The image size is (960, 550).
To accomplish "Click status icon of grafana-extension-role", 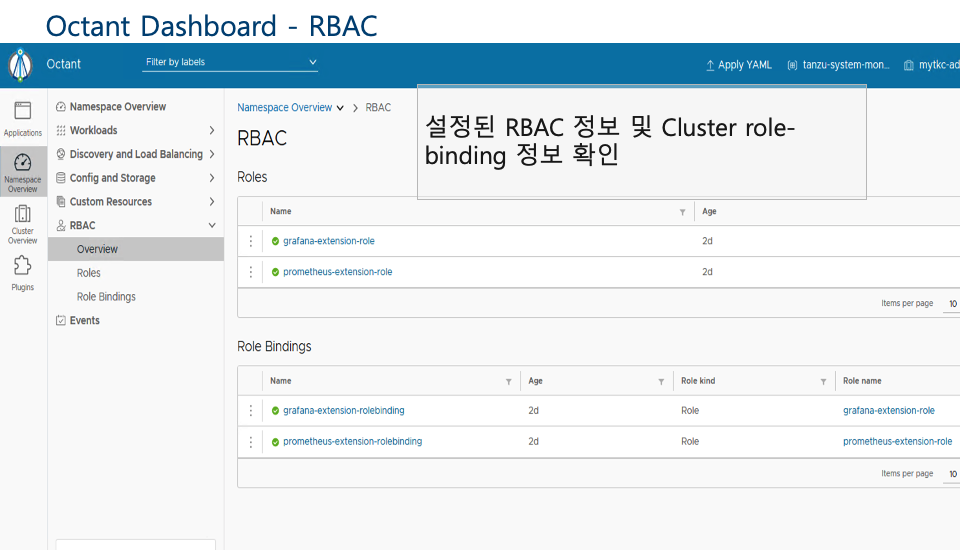I will (275, 241).
